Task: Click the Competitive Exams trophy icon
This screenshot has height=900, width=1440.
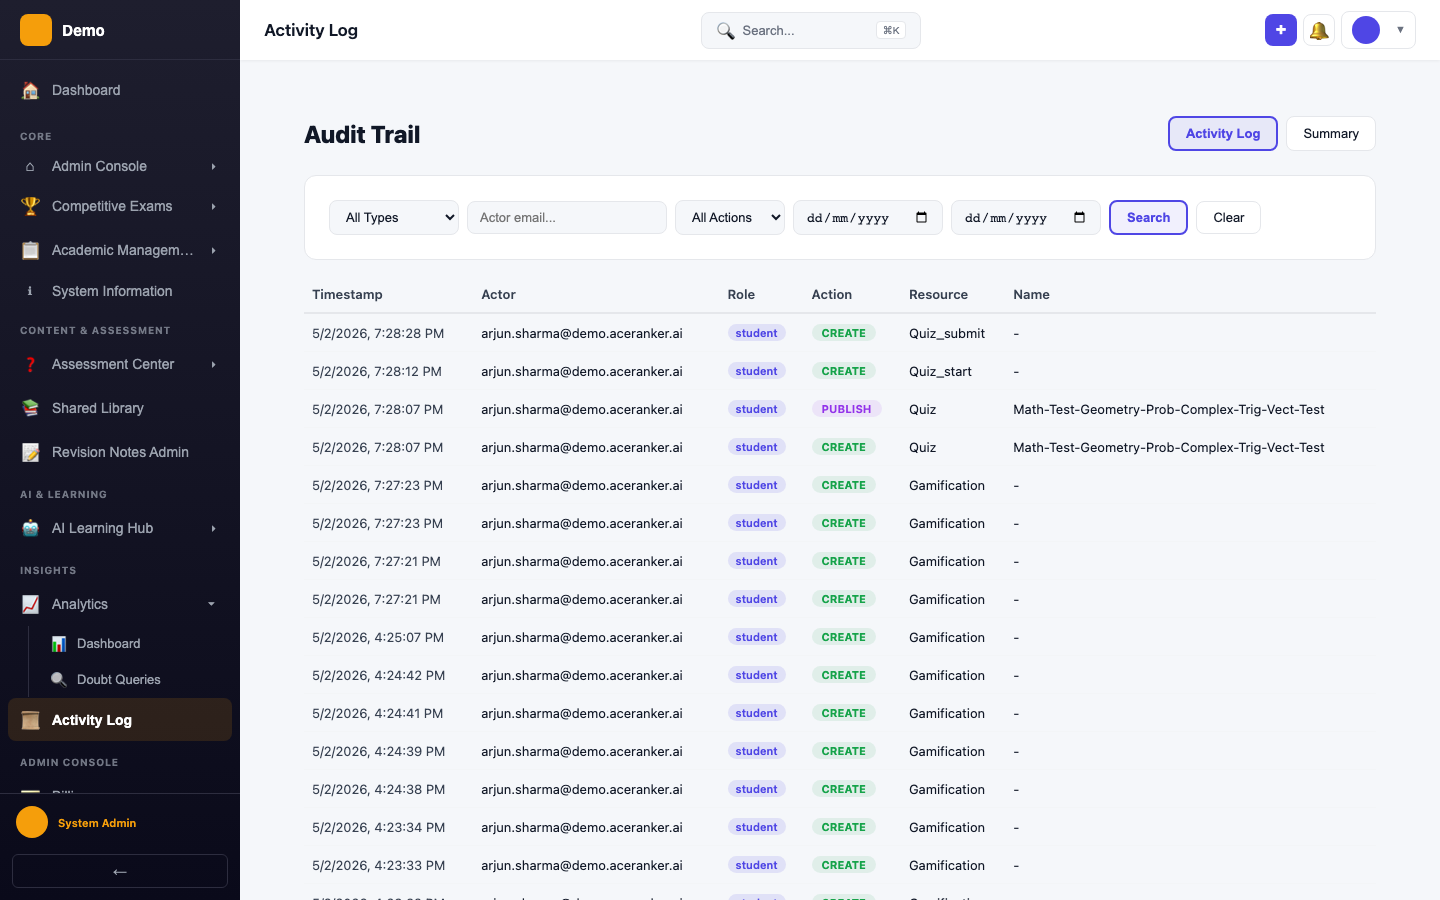Action: pos(30,206)
